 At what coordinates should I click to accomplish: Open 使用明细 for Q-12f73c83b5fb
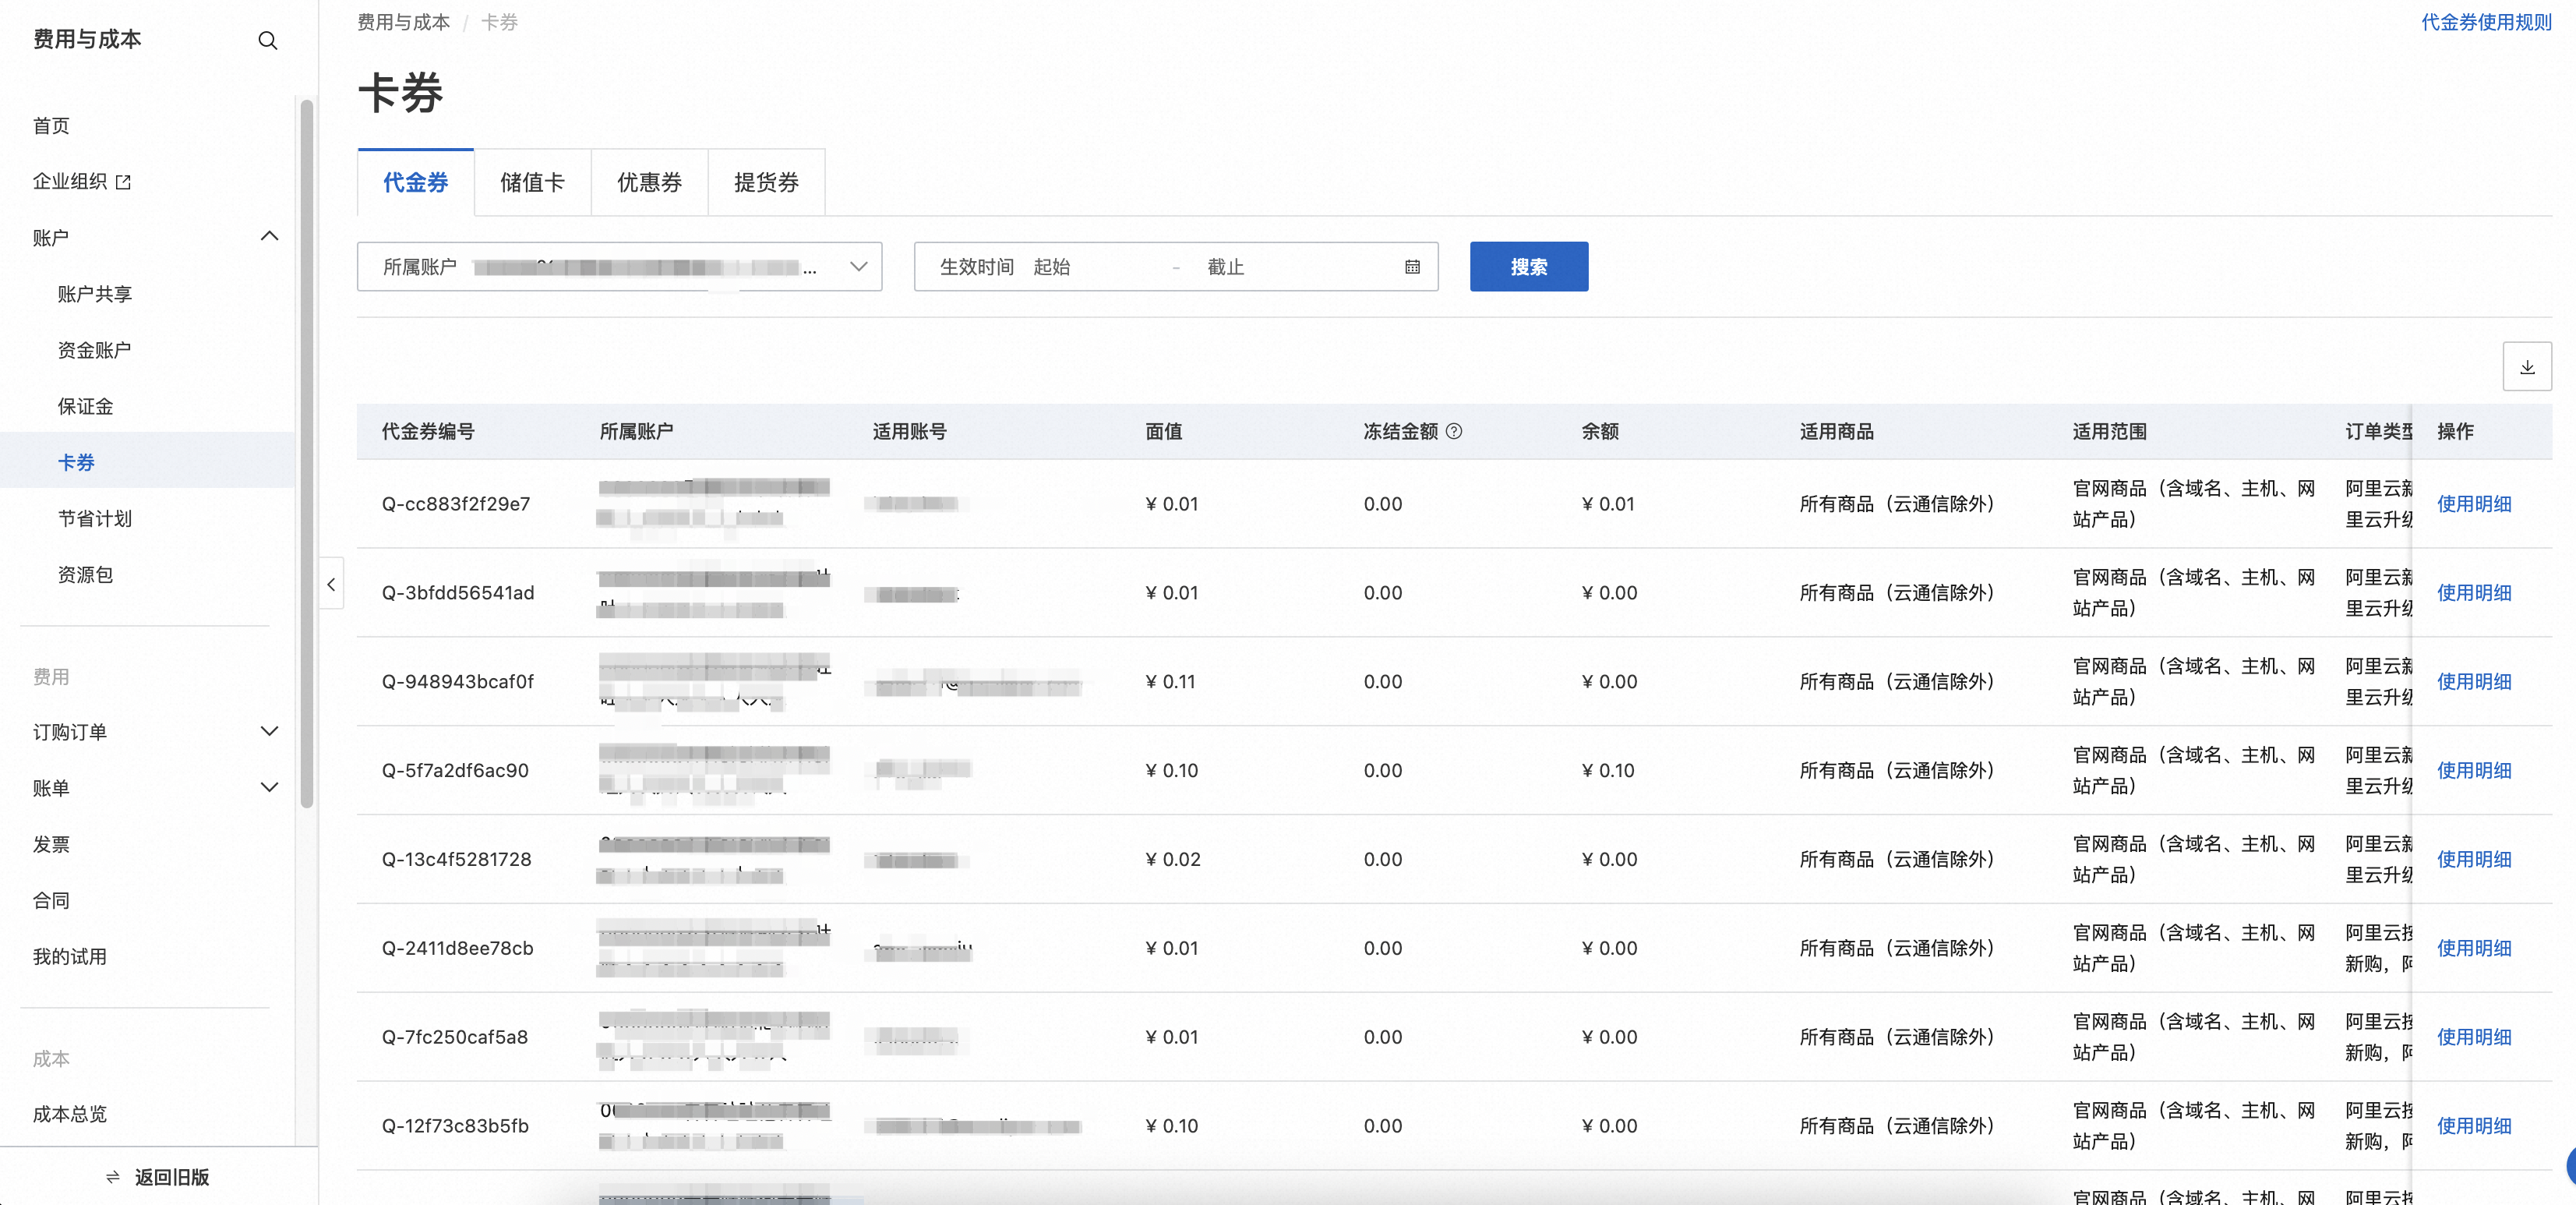click(2474, 1126)
